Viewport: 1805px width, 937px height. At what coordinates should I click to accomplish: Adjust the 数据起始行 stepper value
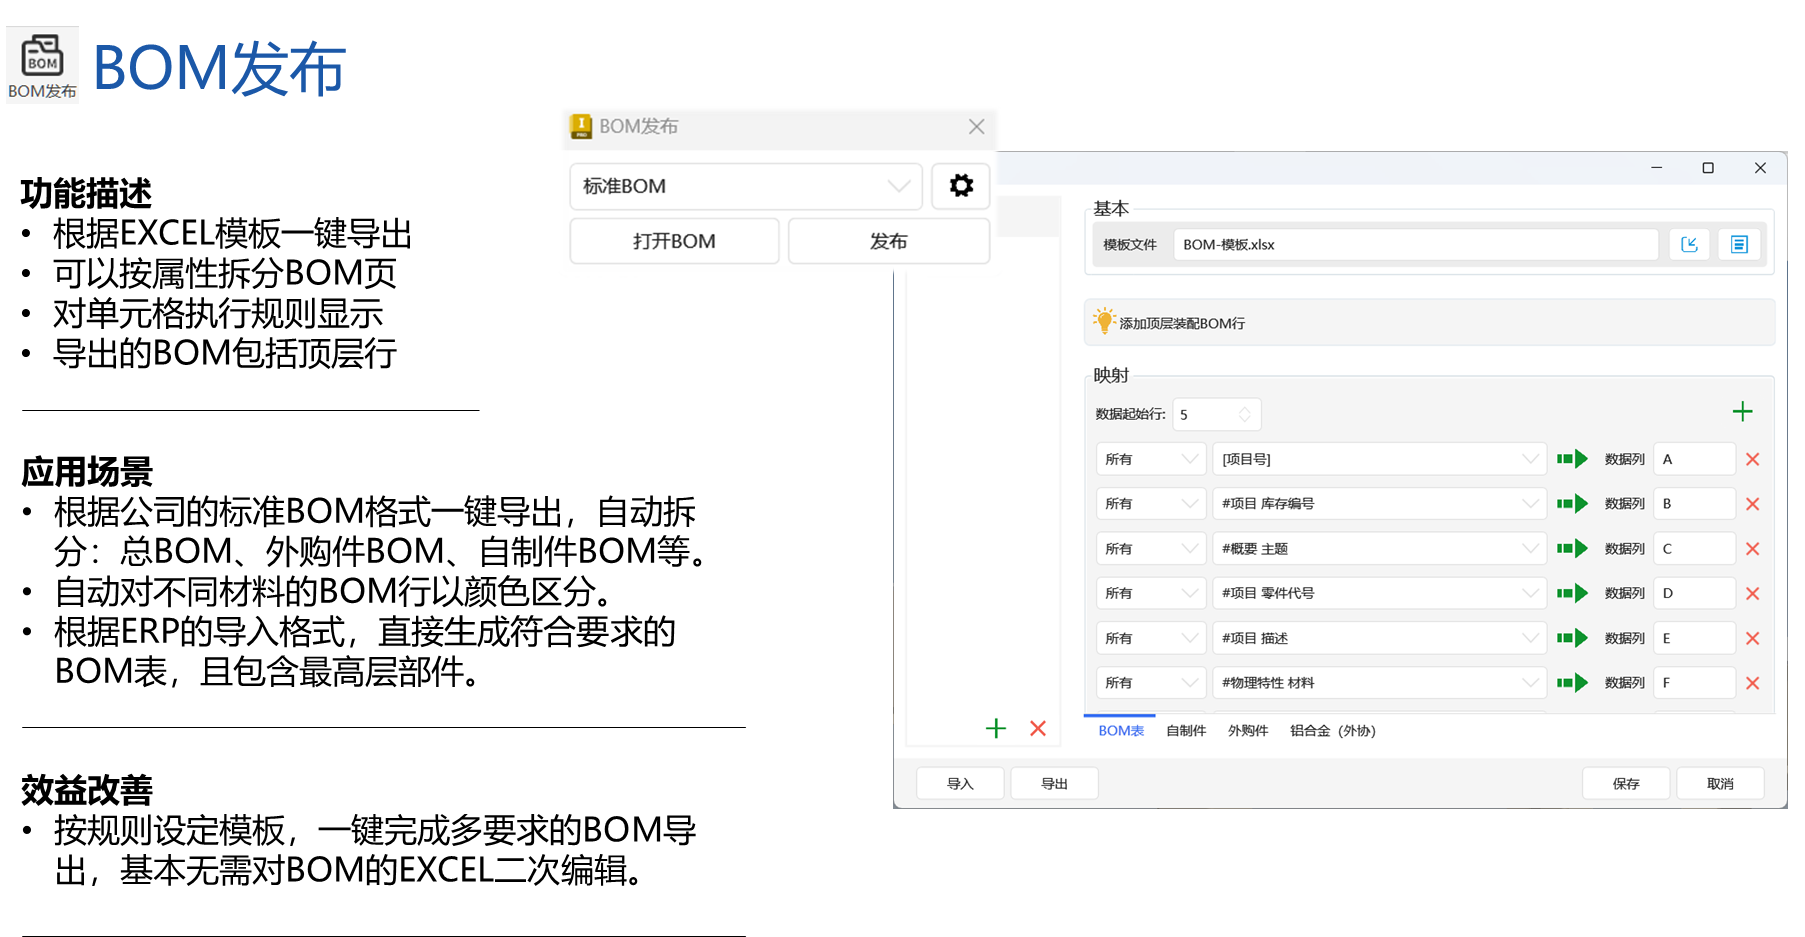click(1244, 414)
